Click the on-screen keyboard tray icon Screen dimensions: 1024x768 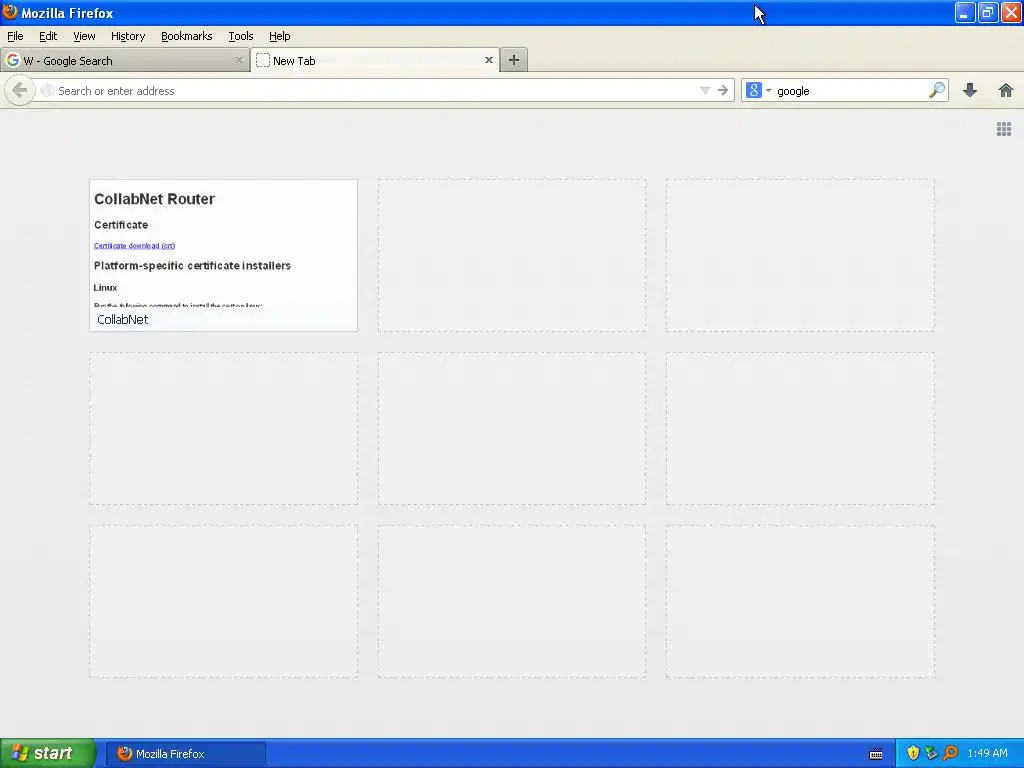[876, 754]
